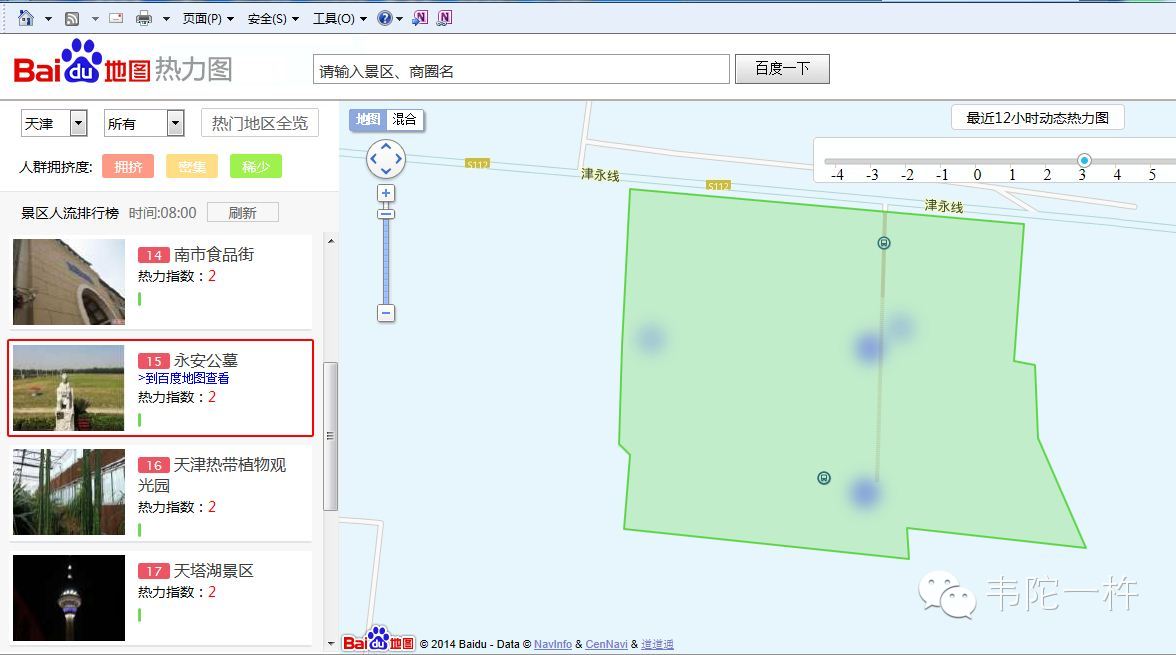Click the printer icon

point(144,19)
